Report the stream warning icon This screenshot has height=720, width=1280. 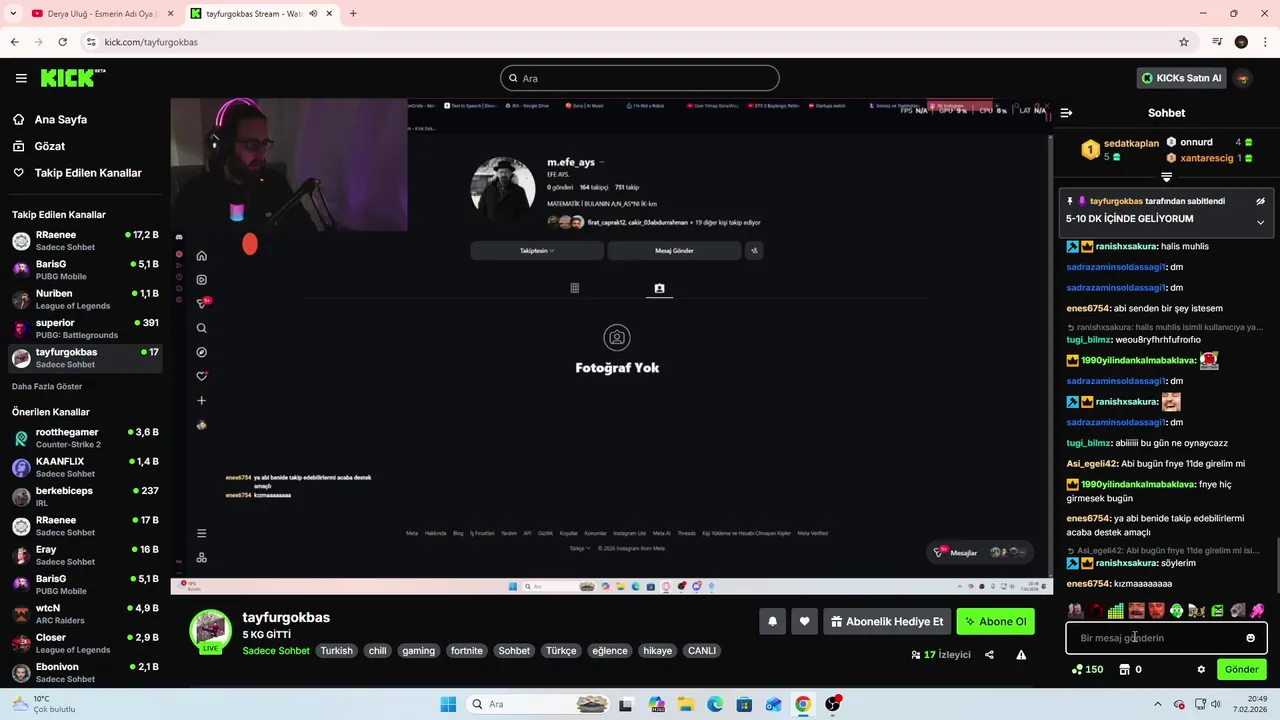(1021, 655)
